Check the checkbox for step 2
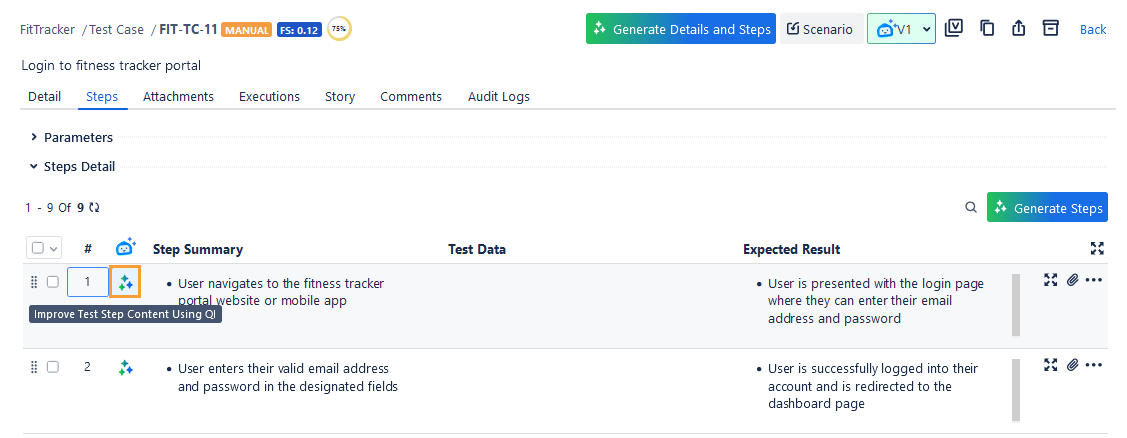The height and width of the screenshot is (438, 1127). pos(53,367)
